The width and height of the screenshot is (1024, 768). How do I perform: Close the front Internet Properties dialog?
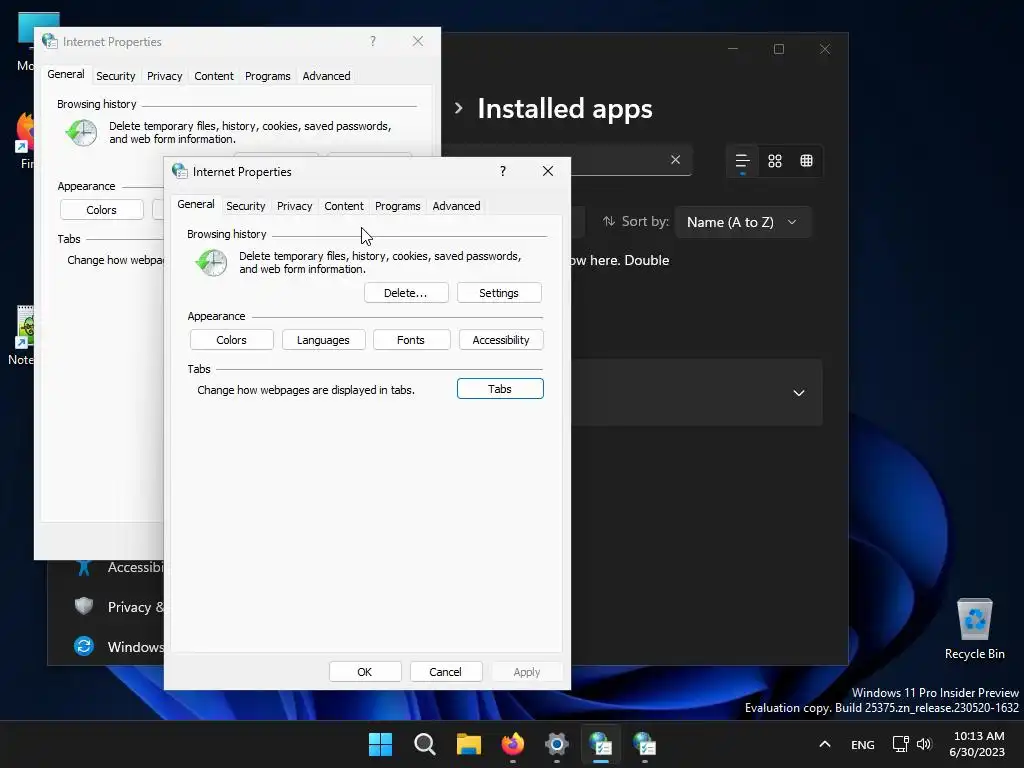[548, 171]
